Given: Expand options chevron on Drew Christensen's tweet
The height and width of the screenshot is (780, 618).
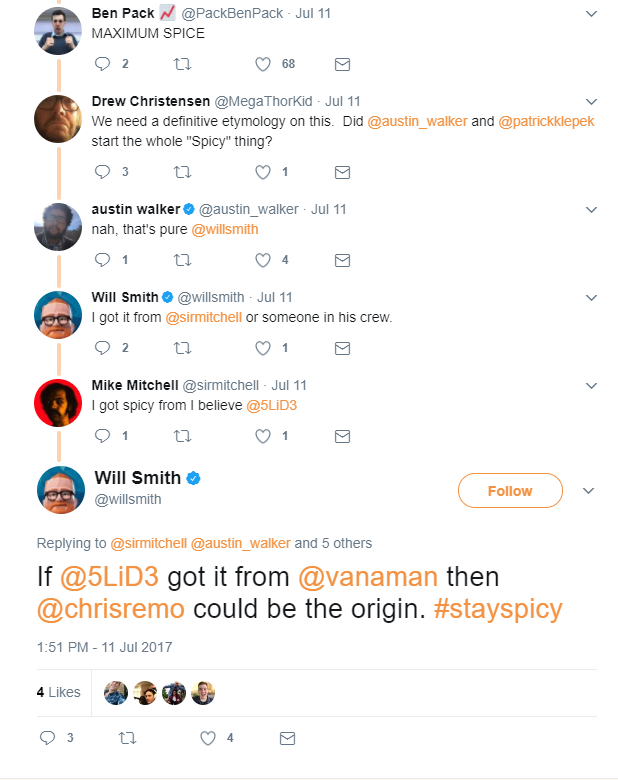Looking at the screenshot, I should [x=591, y=101].
